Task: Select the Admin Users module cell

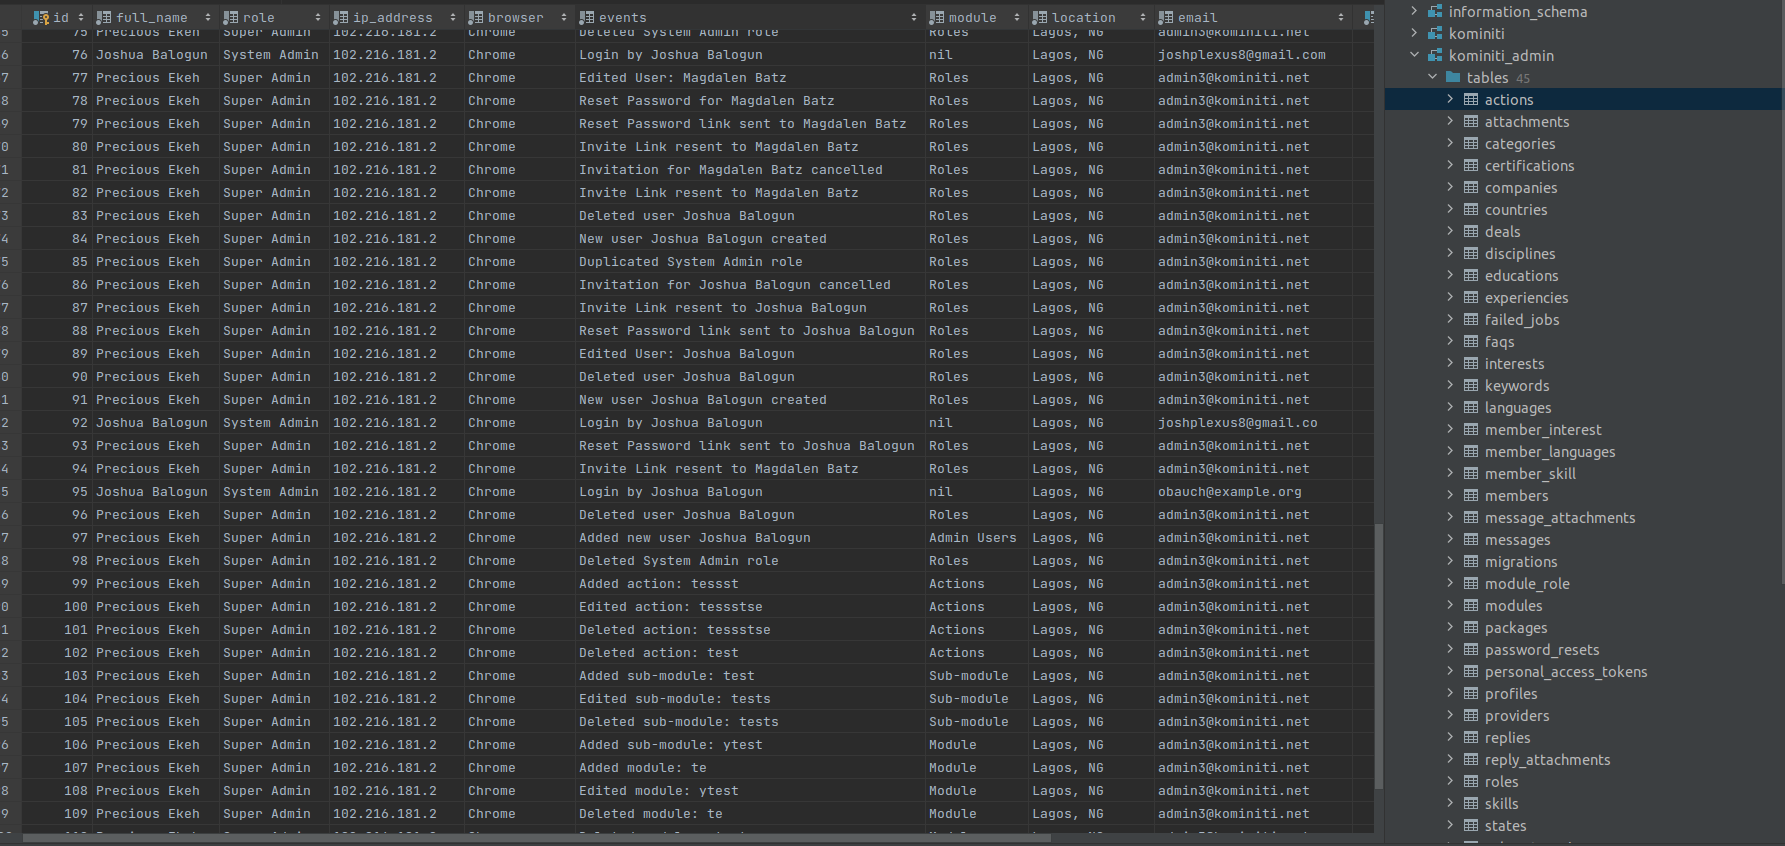Action: point(972,538)
